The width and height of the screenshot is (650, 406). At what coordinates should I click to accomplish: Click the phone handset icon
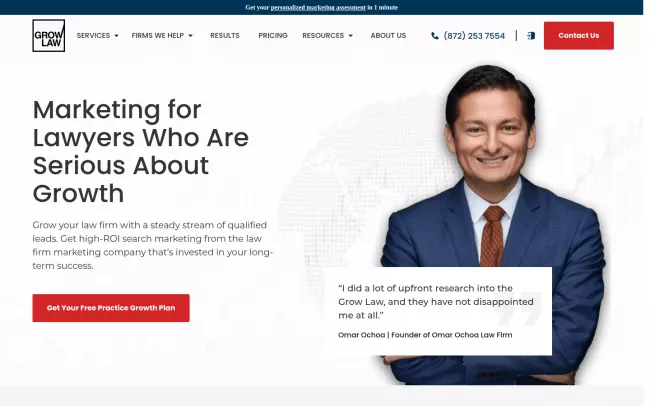pos(435,36)
